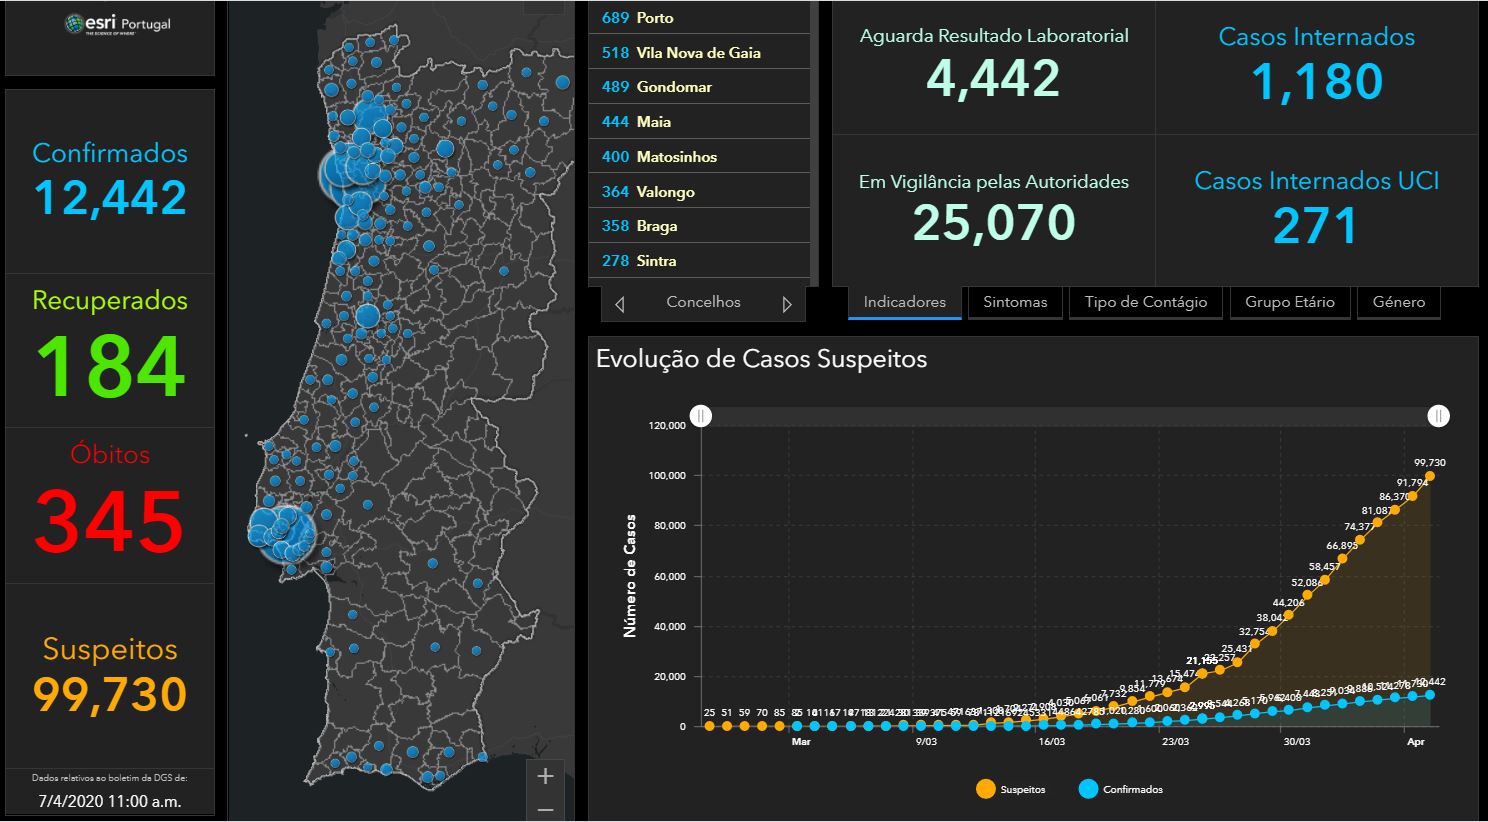The width and height of the screenshot is (1488, 822).
Task: Click the last Suspeitos data point 99,730
Action: coord(1430,476)
